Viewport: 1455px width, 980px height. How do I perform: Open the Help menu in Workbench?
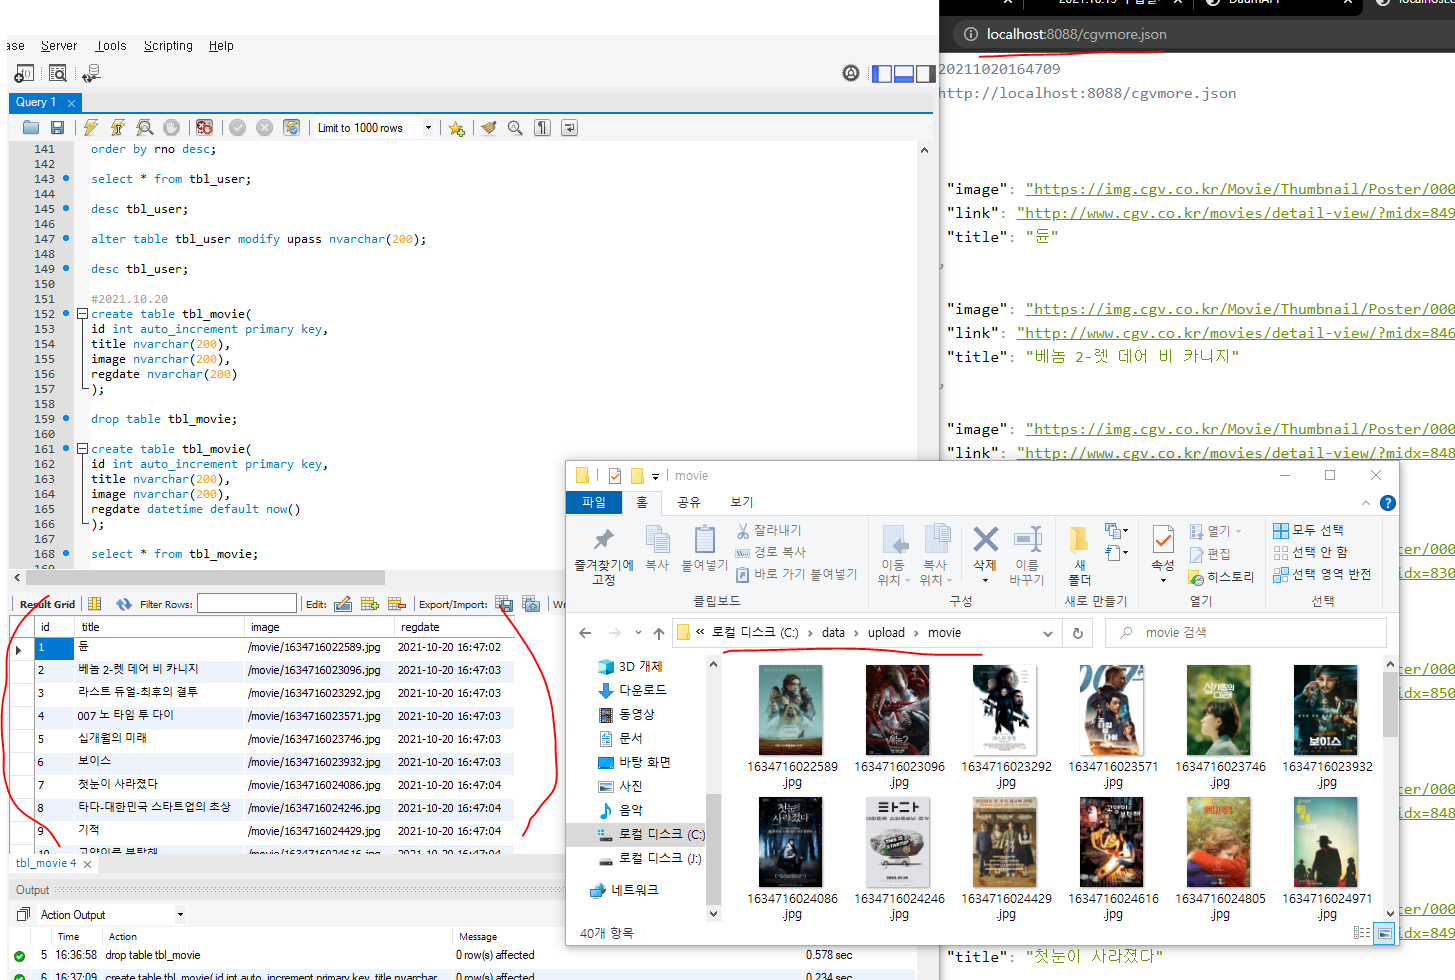pyautogui.click(x=221, y=46)
